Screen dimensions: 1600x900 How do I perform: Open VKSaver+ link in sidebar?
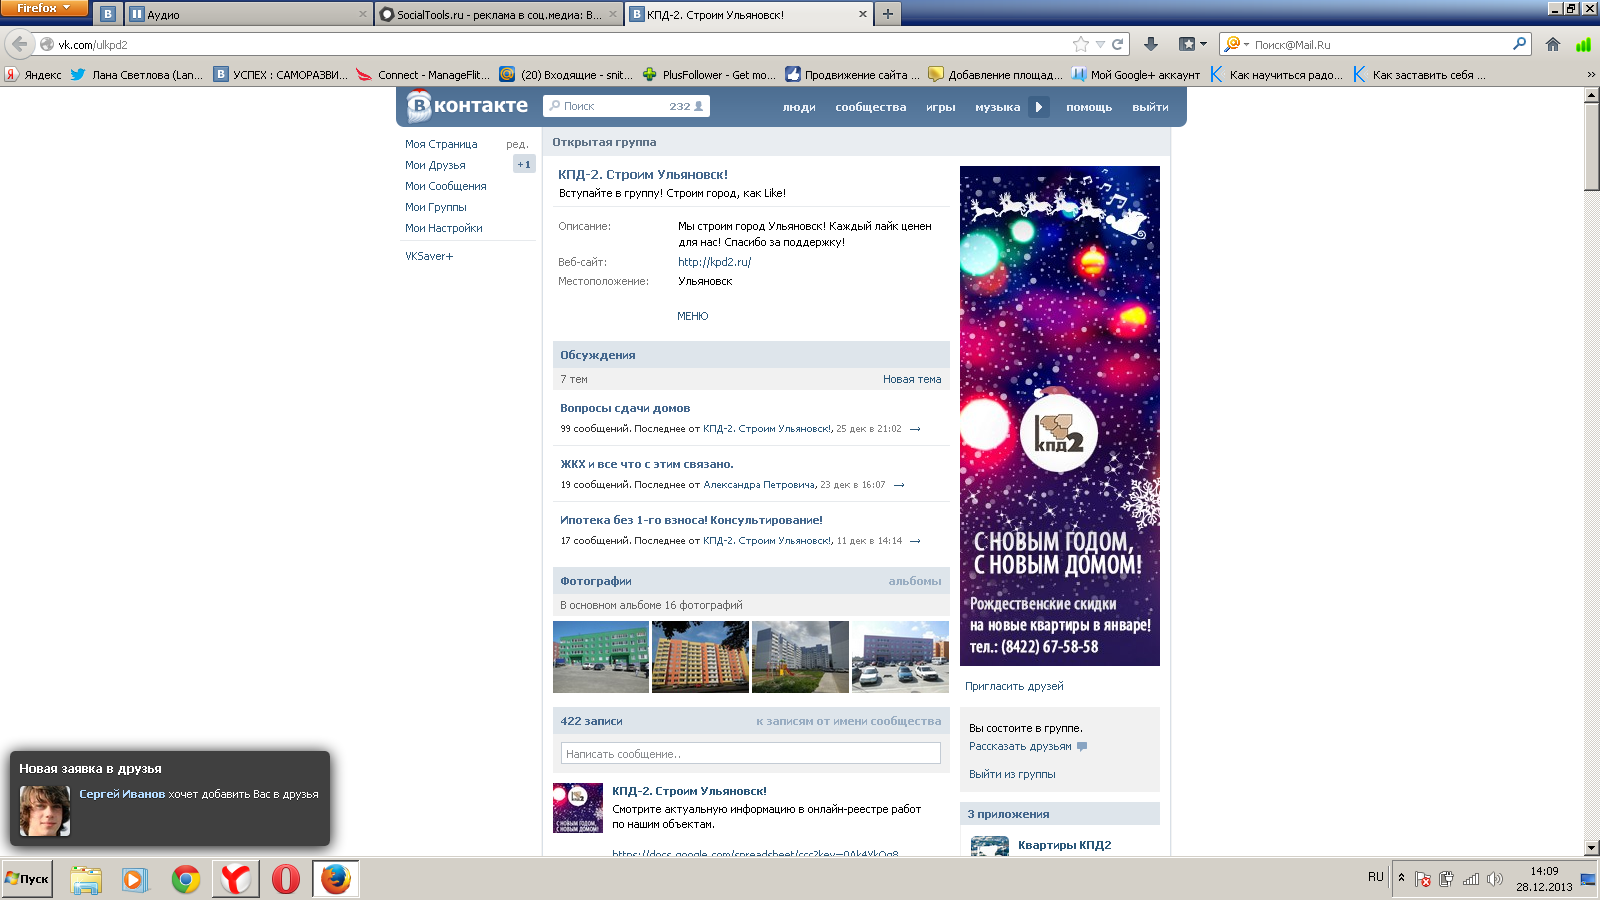pyautogui.click(x=429, y=256)
